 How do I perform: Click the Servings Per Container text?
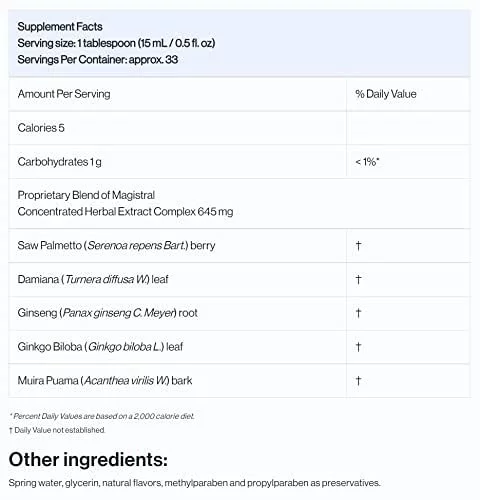(98, 60)
